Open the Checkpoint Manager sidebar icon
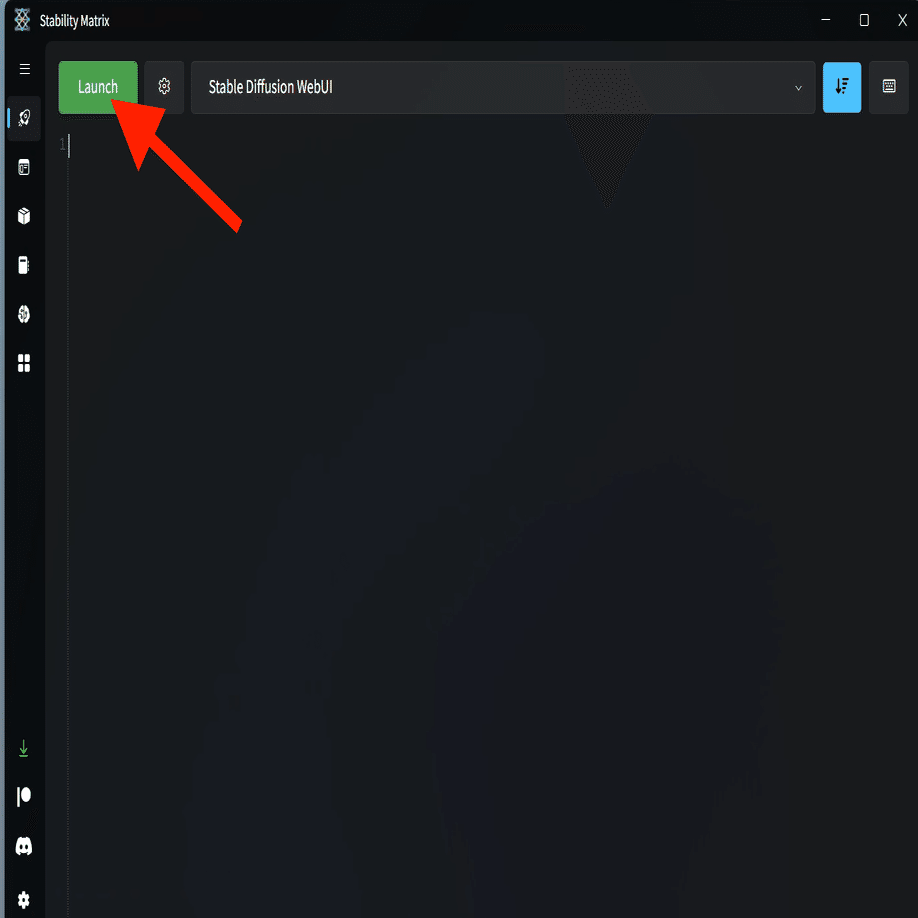Viewport: 918px width, 918px height. 24,265
